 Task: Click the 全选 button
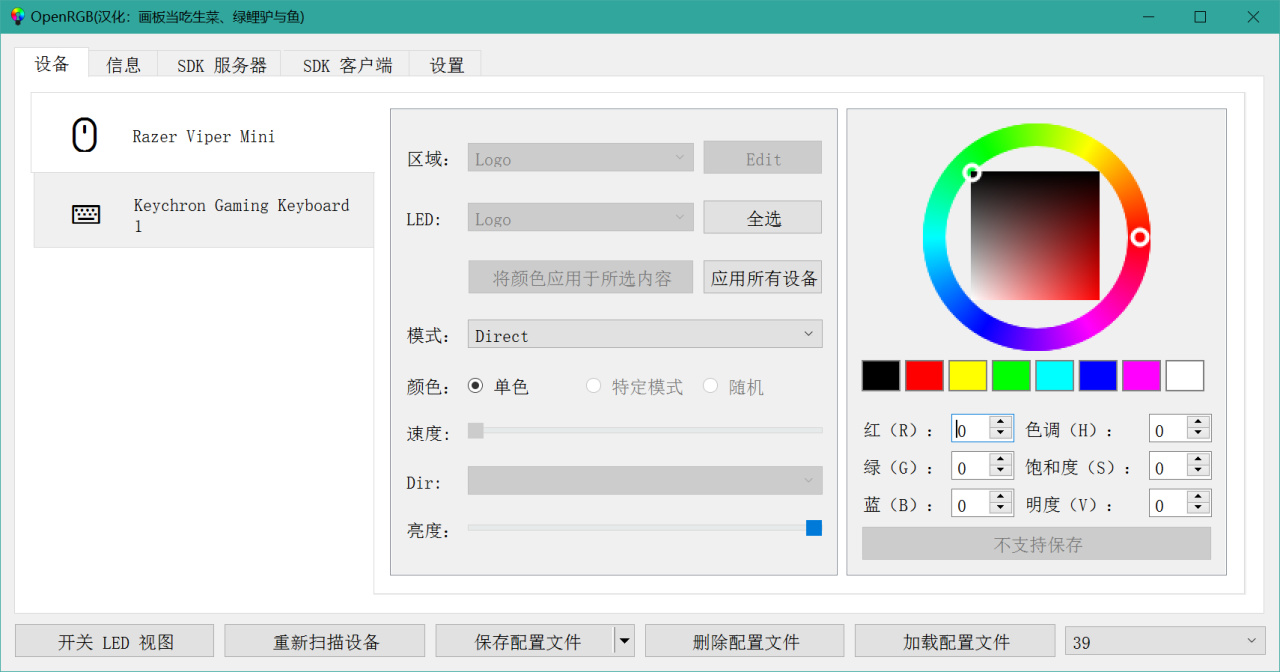click(763, 218)
